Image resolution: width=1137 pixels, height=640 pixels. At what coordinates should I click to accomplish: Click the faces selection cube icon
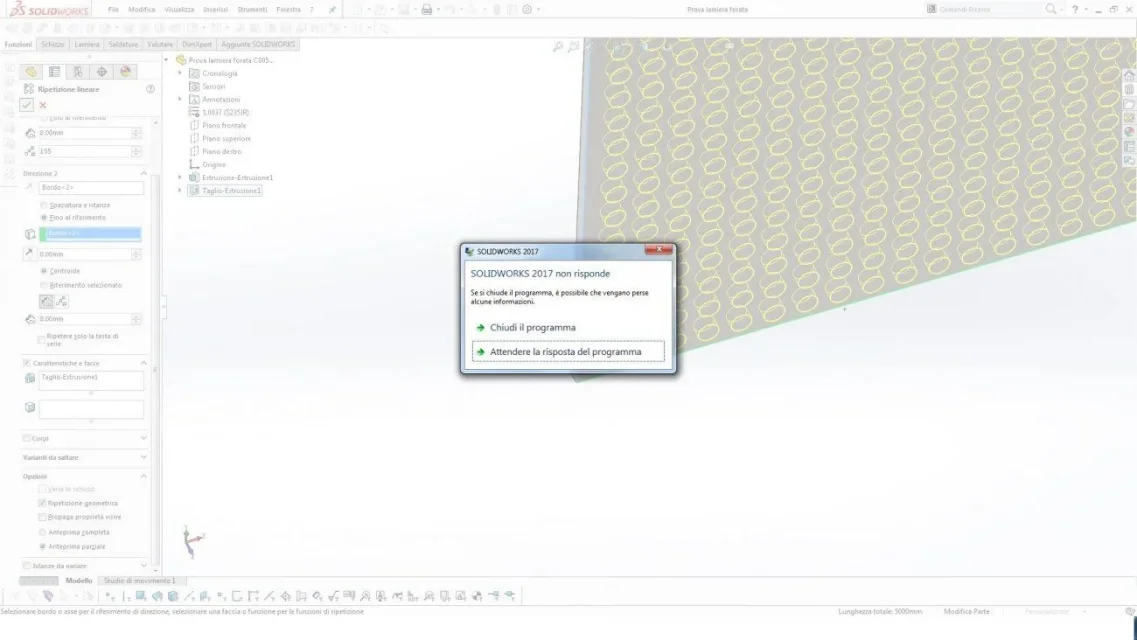(30, 407)
